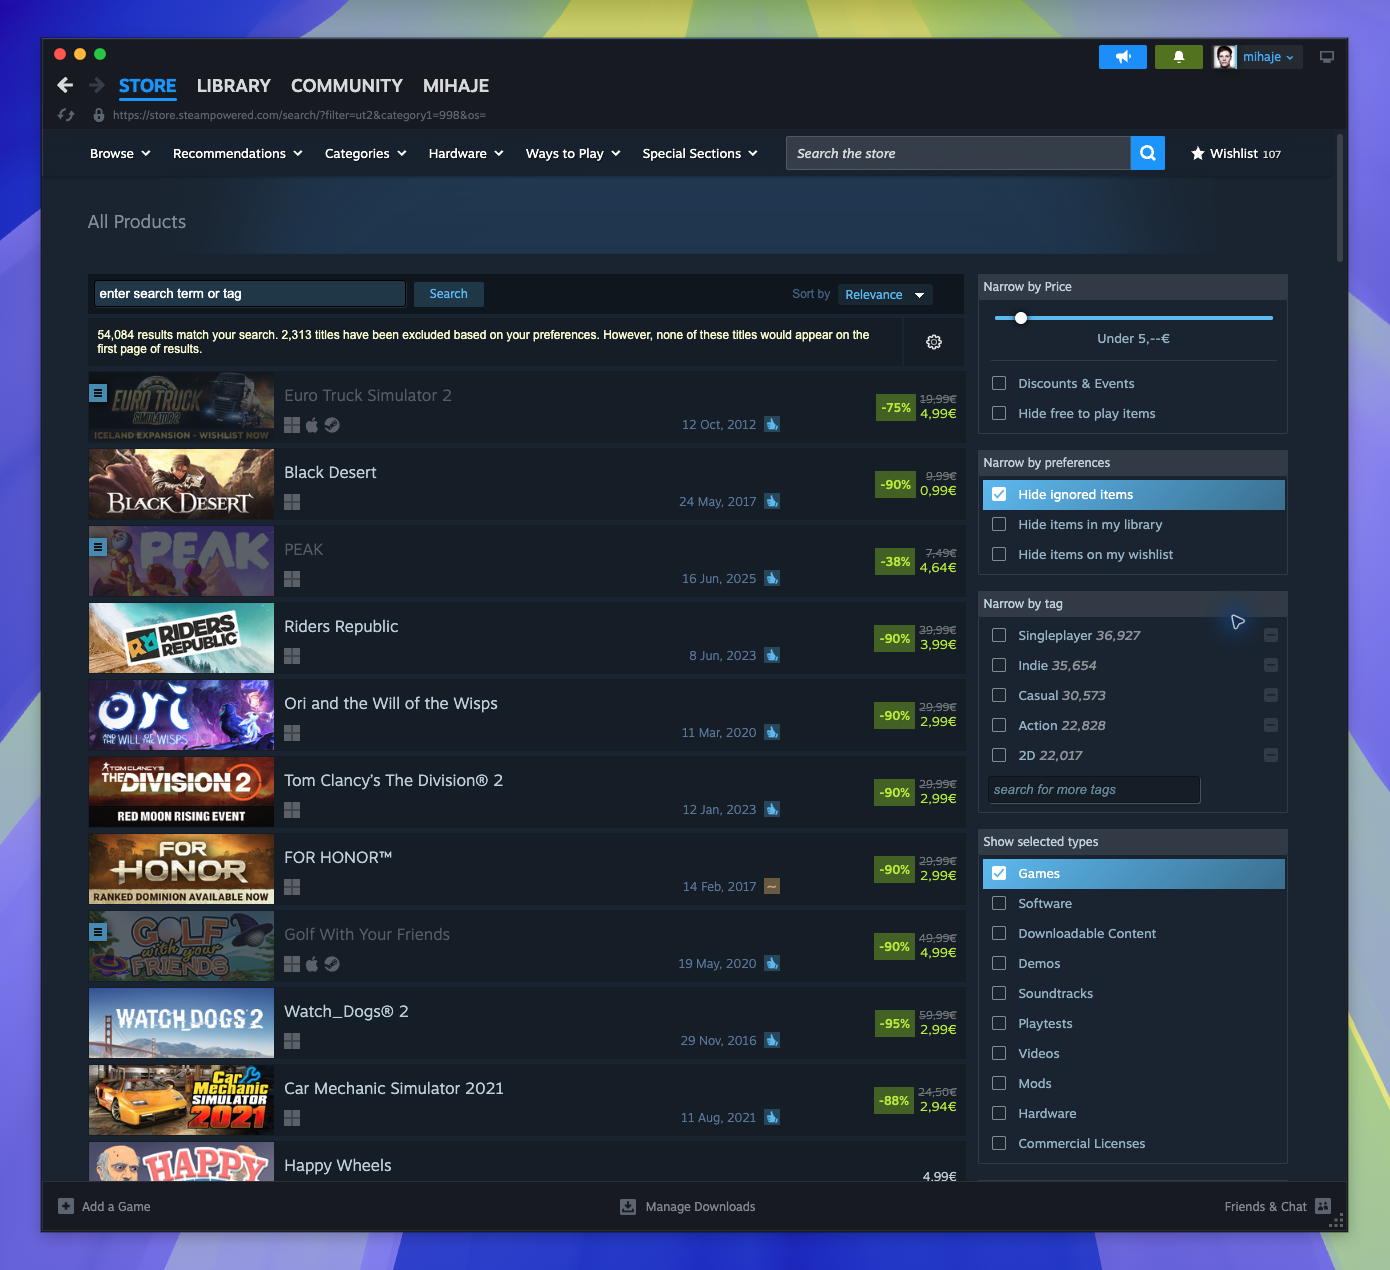Image resolution: width=1390 pixels, height=1270 pixels.
Task: Reload the page with the refresh icon
Action: tap(66, 115)
